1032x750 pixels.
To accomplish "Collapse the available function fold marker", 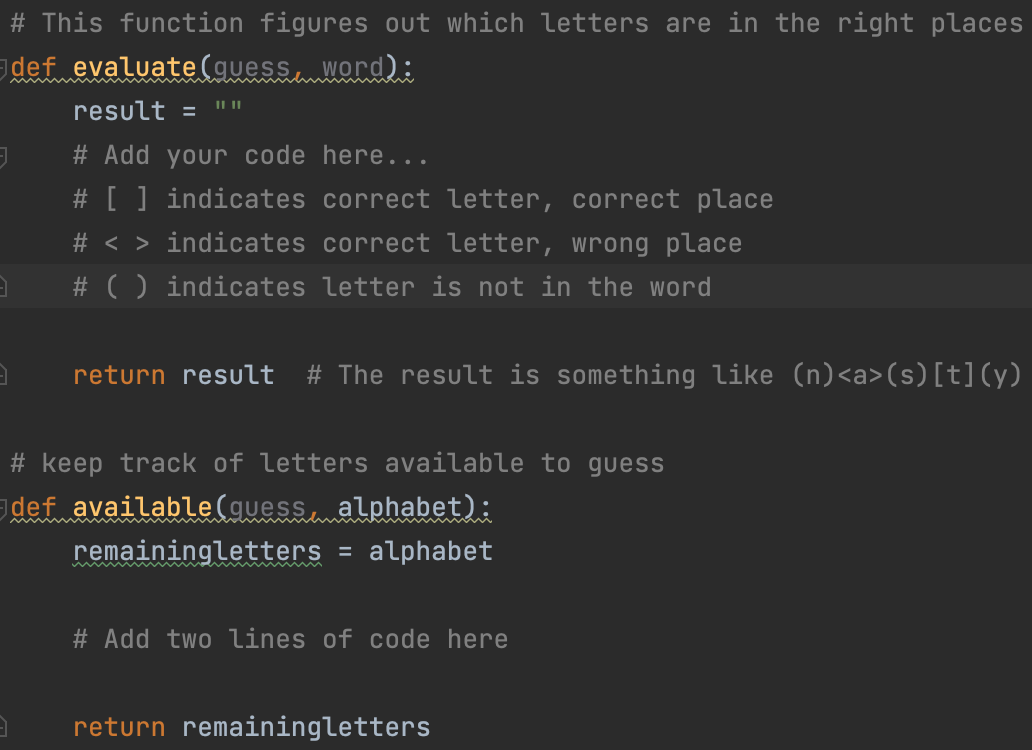I will click(3, 508).
